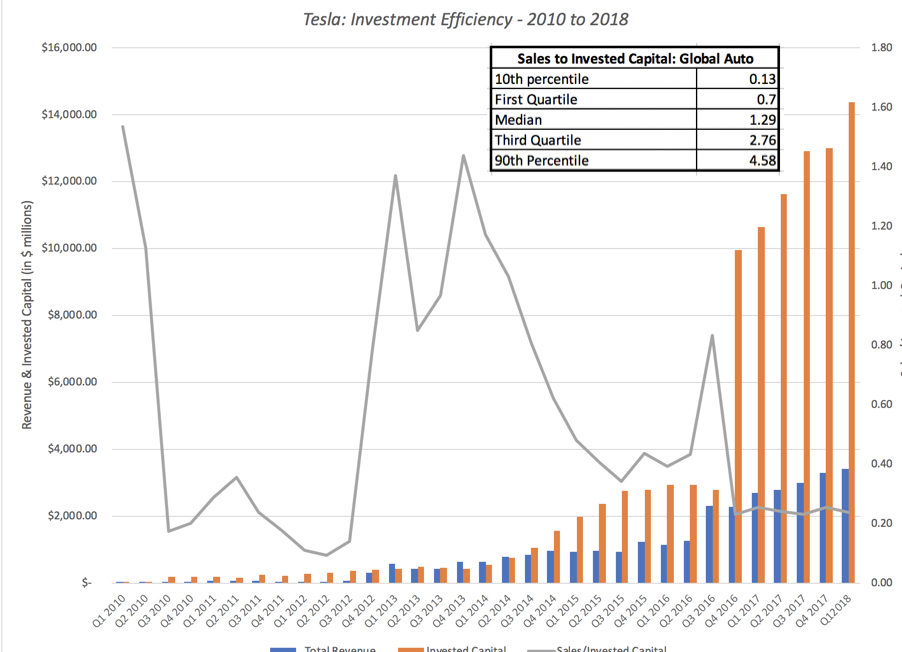Image resolution: width=902 pixels, height=652 pixels.
Task: Select the Q3 2016 blue revenue bar
Action: pyautogui.click(x=709, y=544)
